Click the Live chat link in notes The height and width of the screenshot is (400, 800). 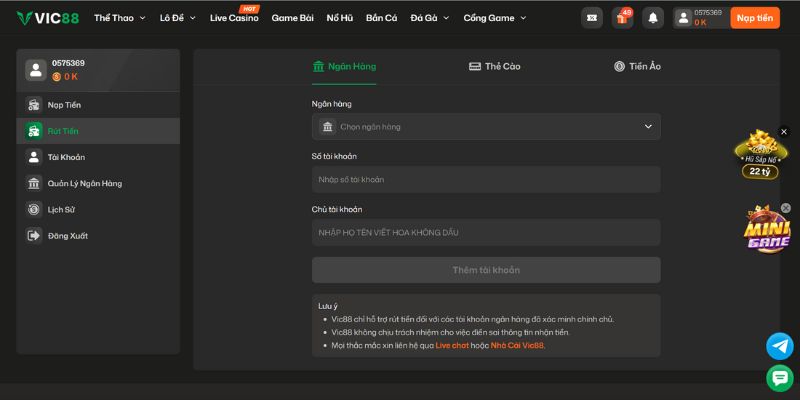pyautogui.click(x=452, y=345)
